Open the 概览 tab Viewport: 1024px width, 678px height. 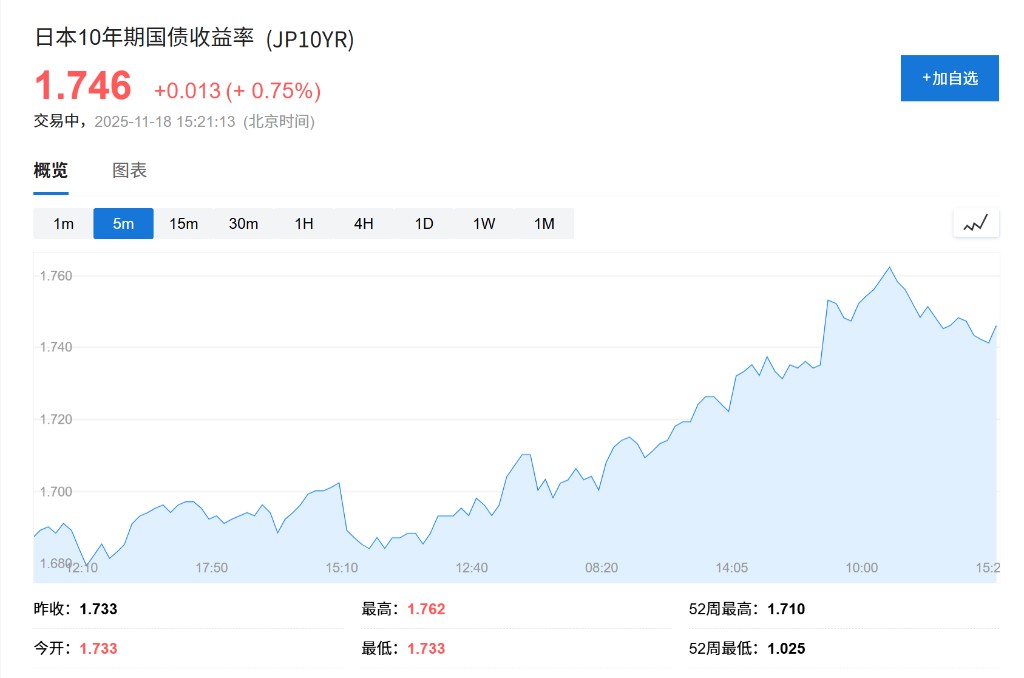[x=51, y=170]
